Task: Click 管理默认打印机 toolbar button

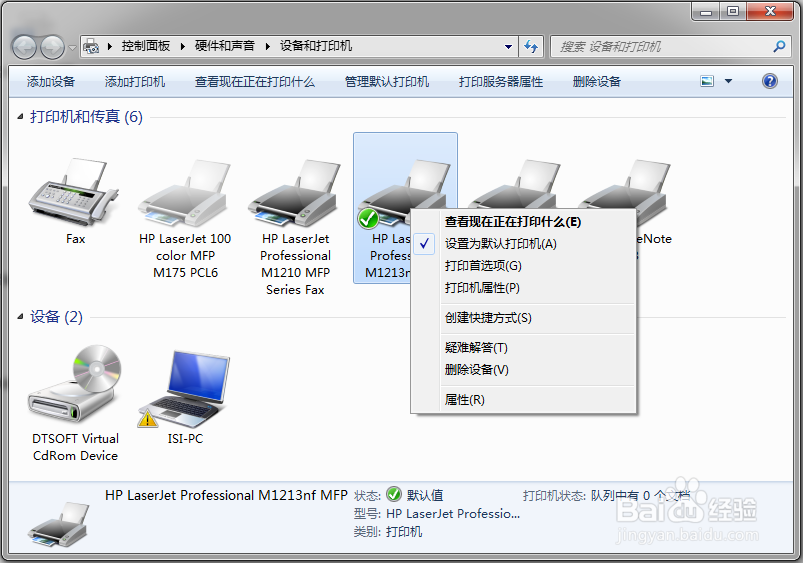Action: (387, 81)
